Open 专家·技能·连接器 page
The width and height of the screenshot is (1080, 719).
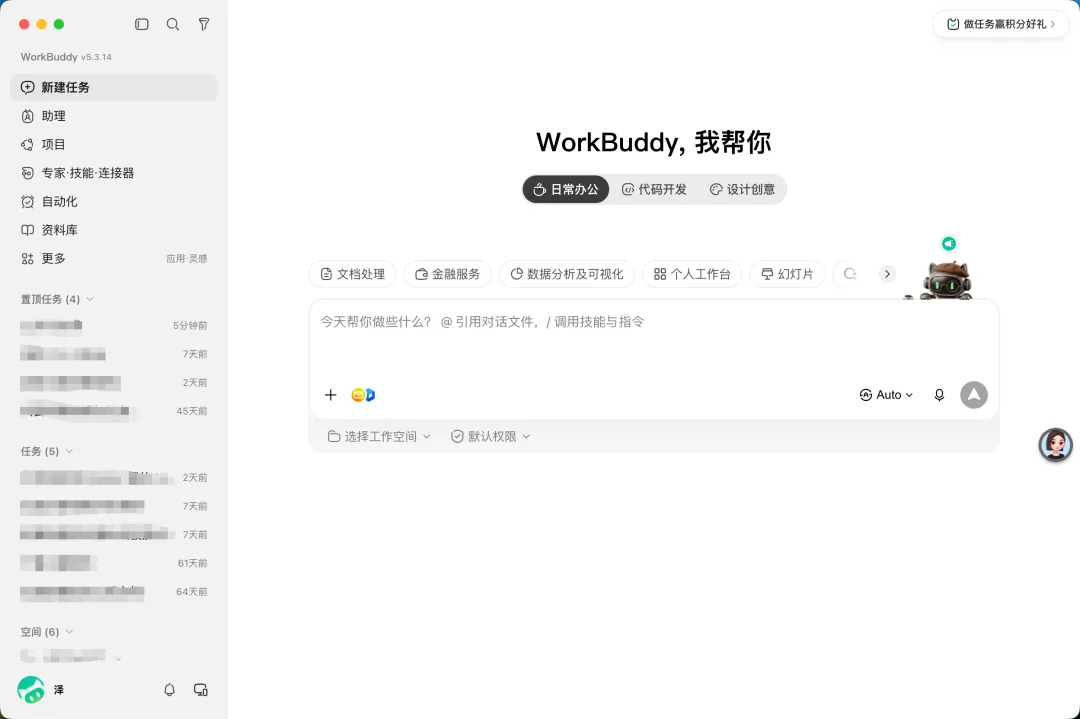pyautogui.click(x=114, y=173)
